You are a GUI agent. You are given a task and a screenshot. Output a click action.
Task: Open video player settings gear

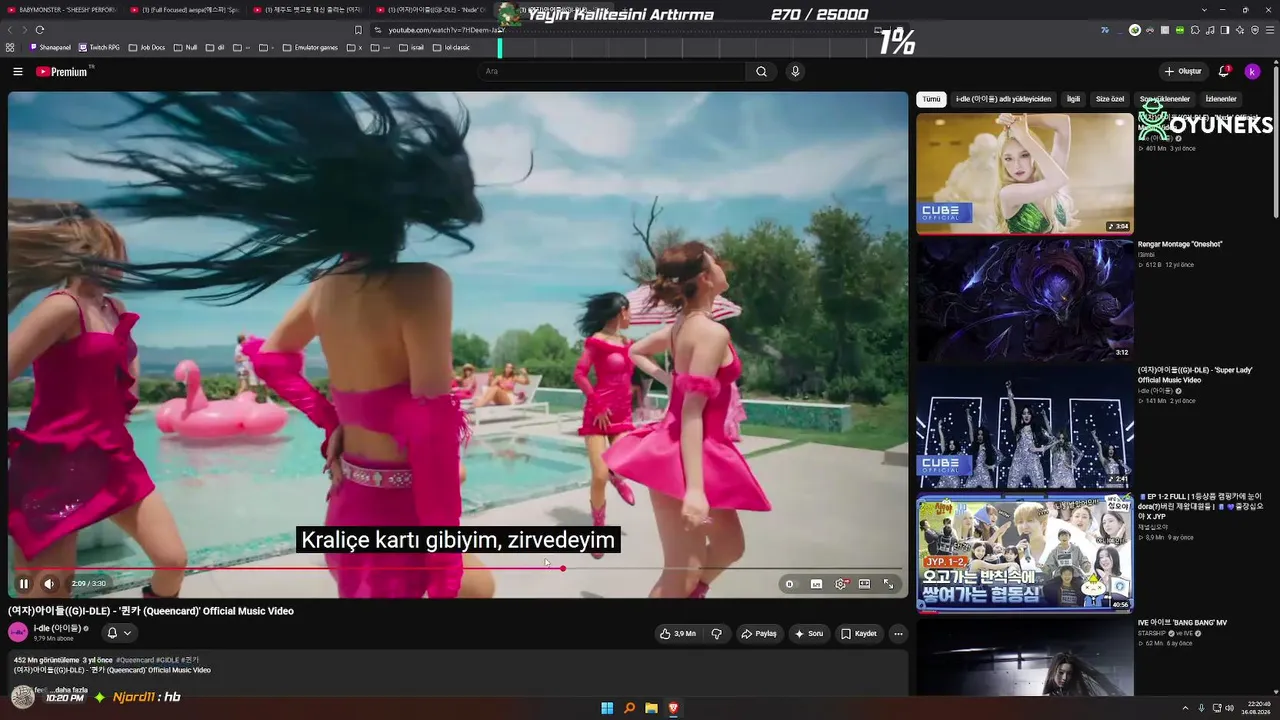pos(841,584)
